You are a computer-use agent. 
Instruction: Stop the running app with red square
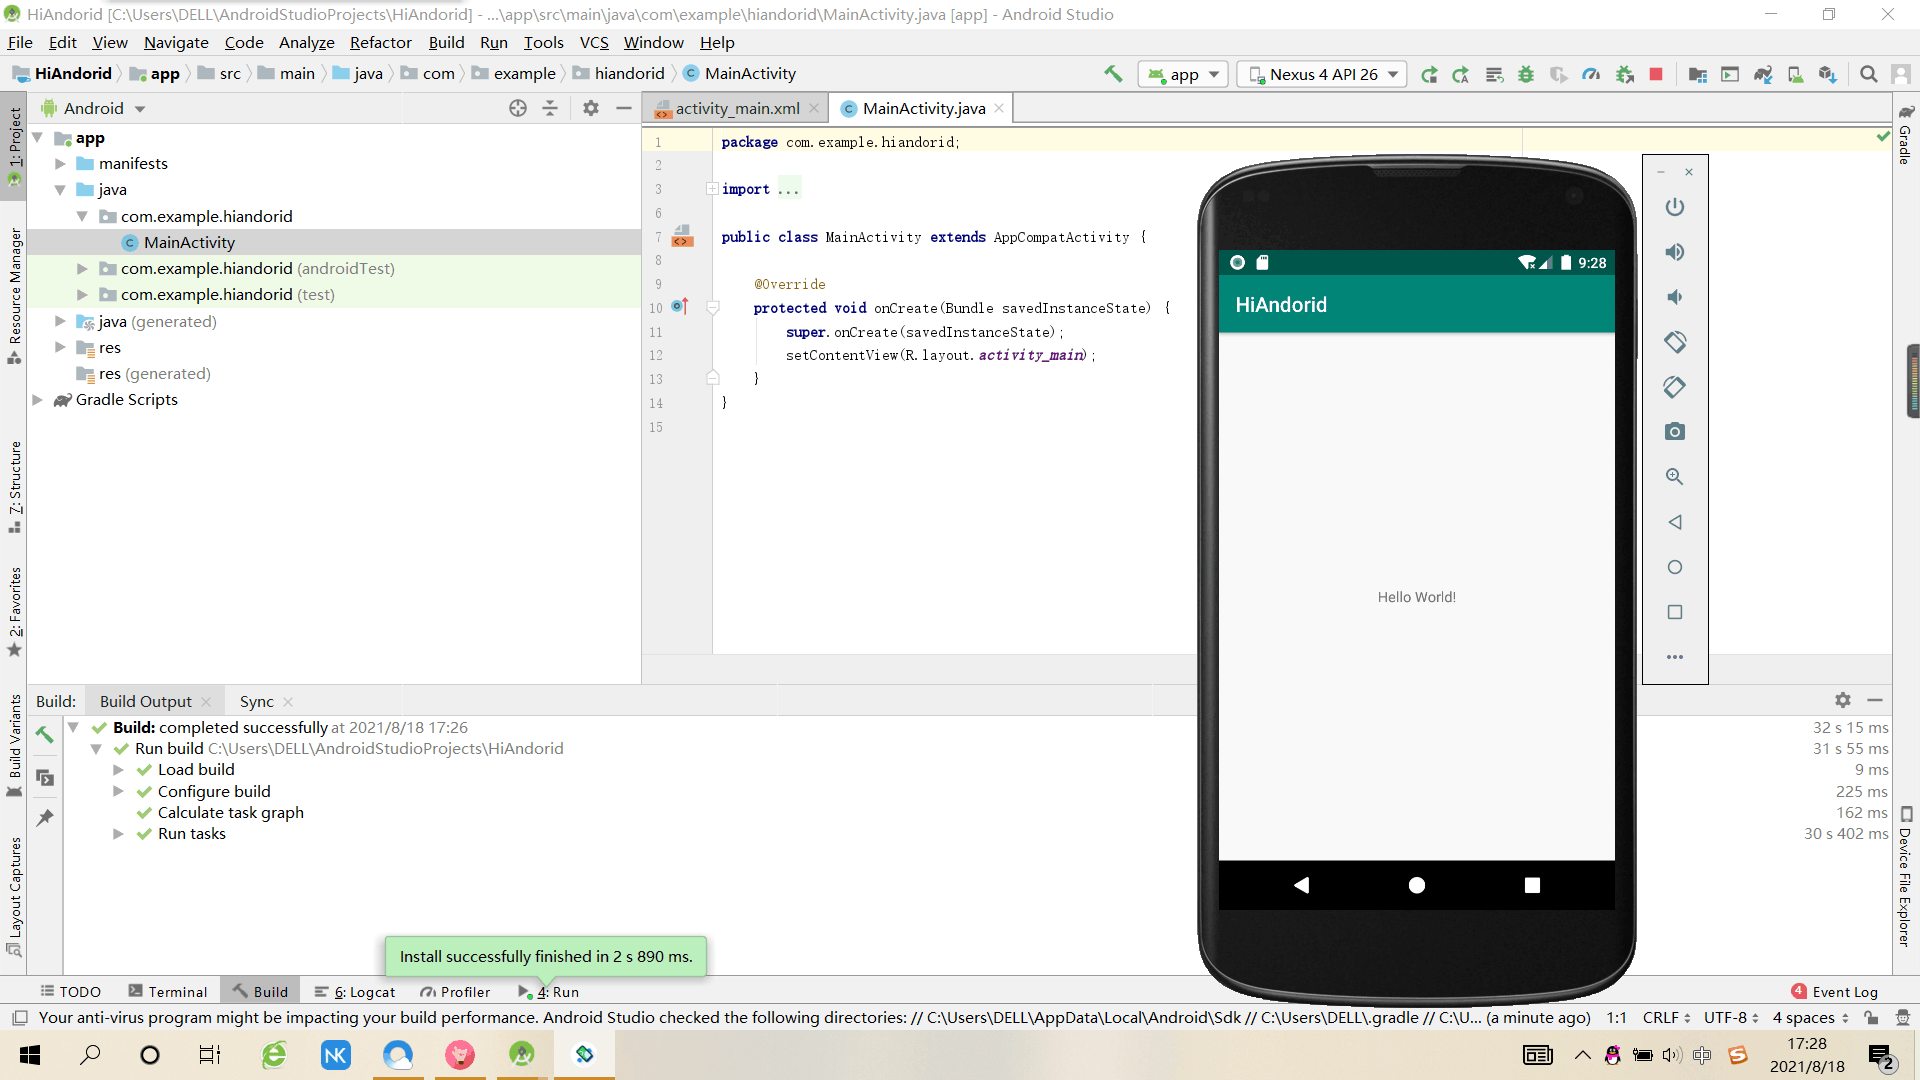click(x=1656, y=74)
